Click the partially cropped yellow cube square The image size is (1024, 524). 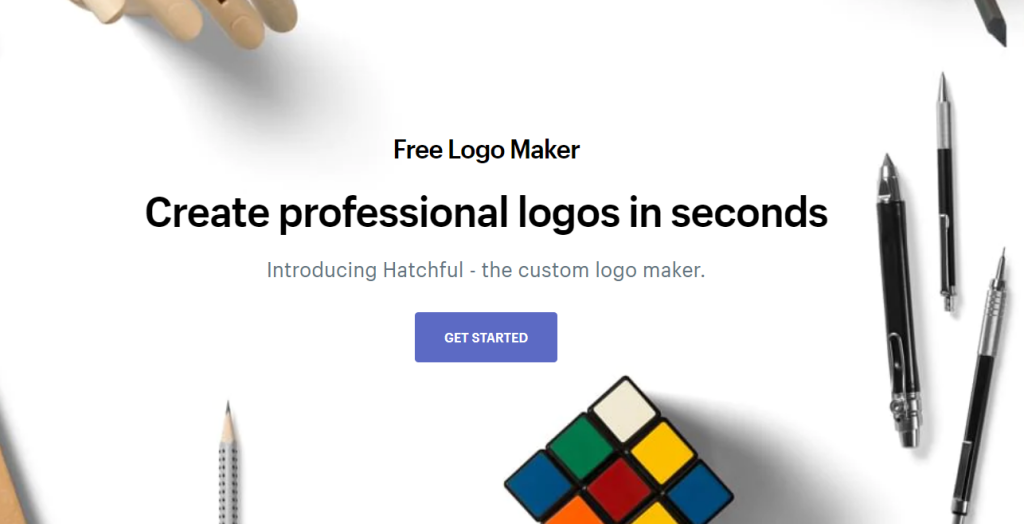655,514
